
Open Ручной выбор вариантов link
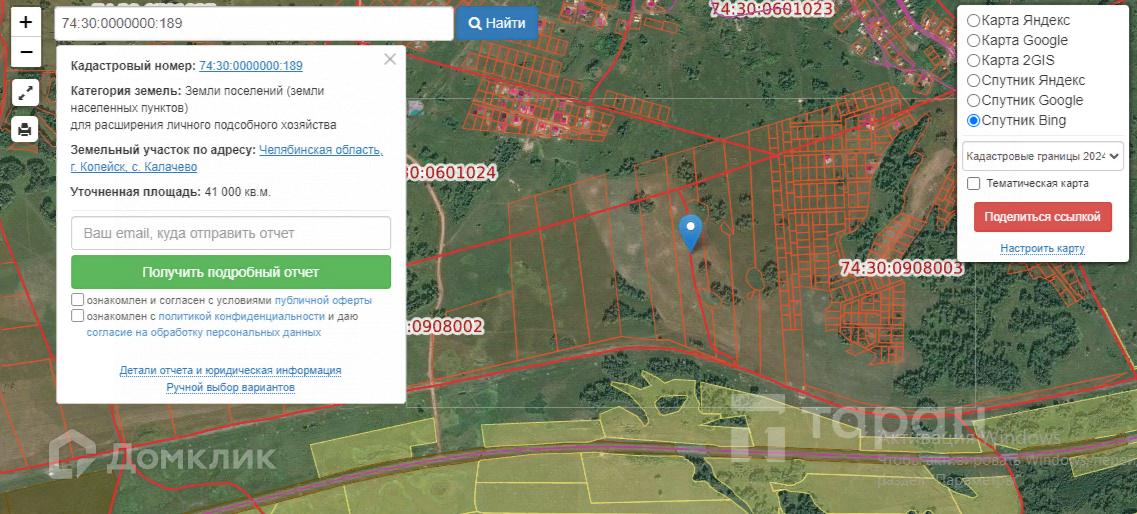click(x=231, y=388)
